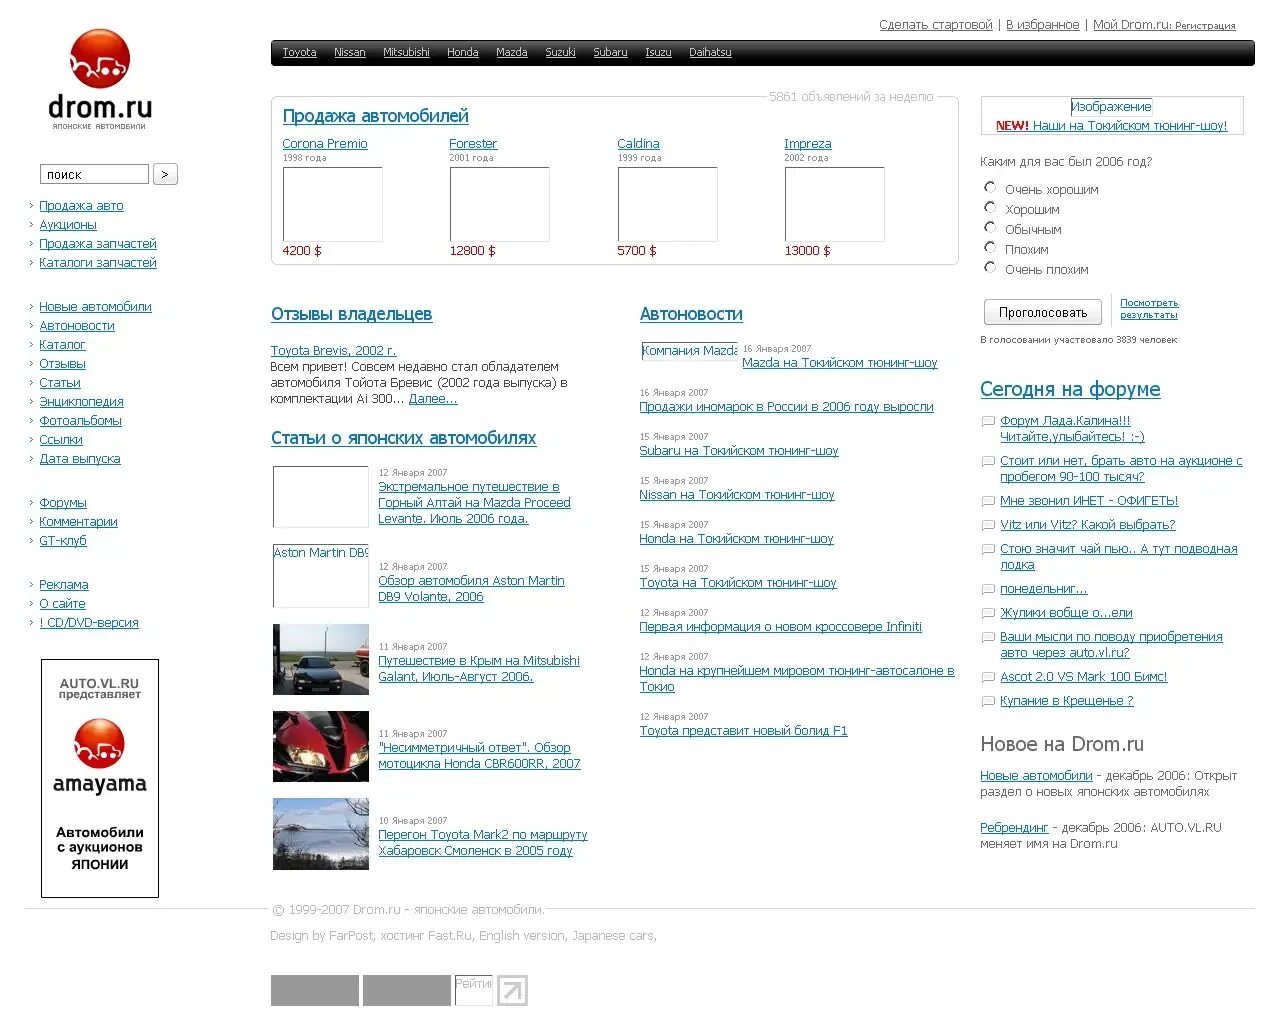Open Subaru in the brand bar

coord(610,52)
